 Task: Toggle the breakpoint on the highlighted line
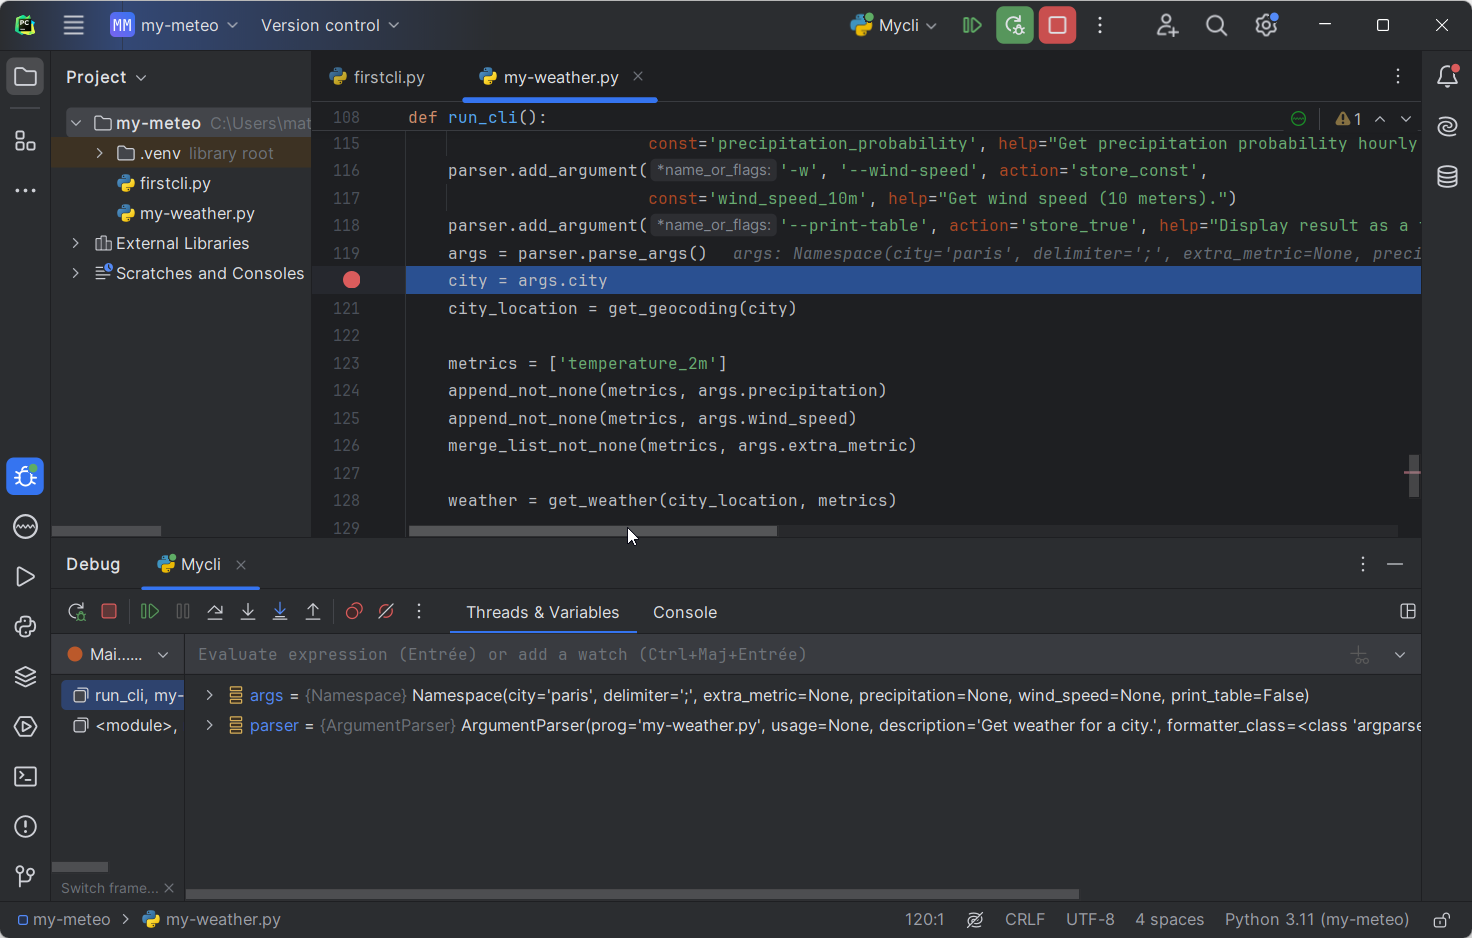[x=351, y=280]
